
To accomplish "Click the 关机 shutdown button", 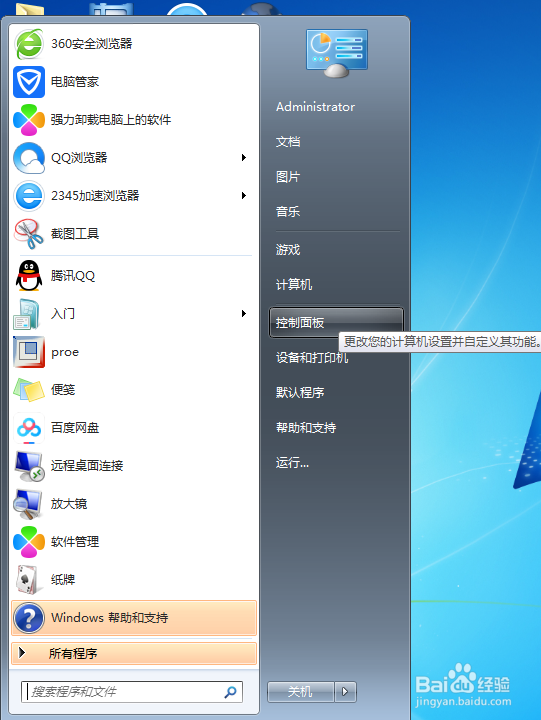I will tap(300, 692).
